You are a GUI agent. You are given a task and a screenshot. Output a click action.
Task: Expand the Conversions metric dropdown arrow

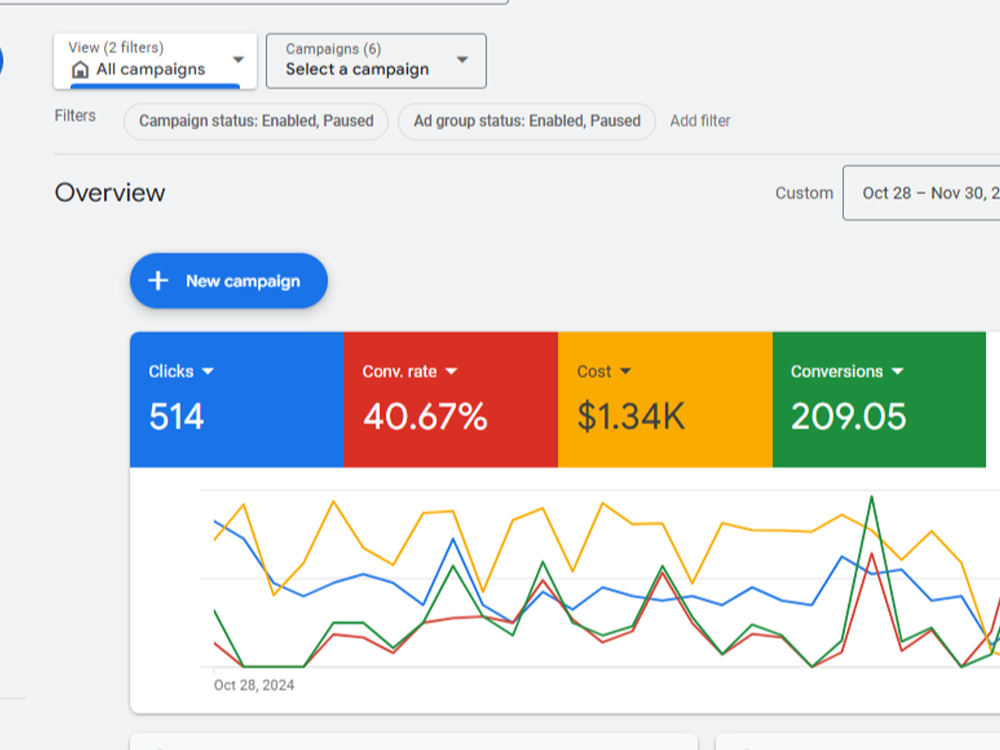point(898,371)
